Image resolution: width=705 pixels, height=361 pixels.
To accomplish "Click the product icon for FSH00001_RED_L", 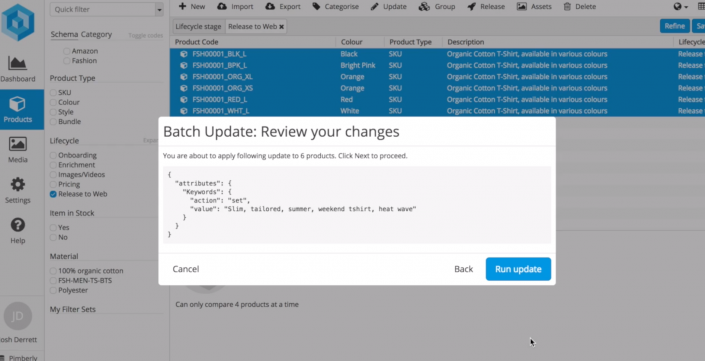I will (x=183, y=99).
